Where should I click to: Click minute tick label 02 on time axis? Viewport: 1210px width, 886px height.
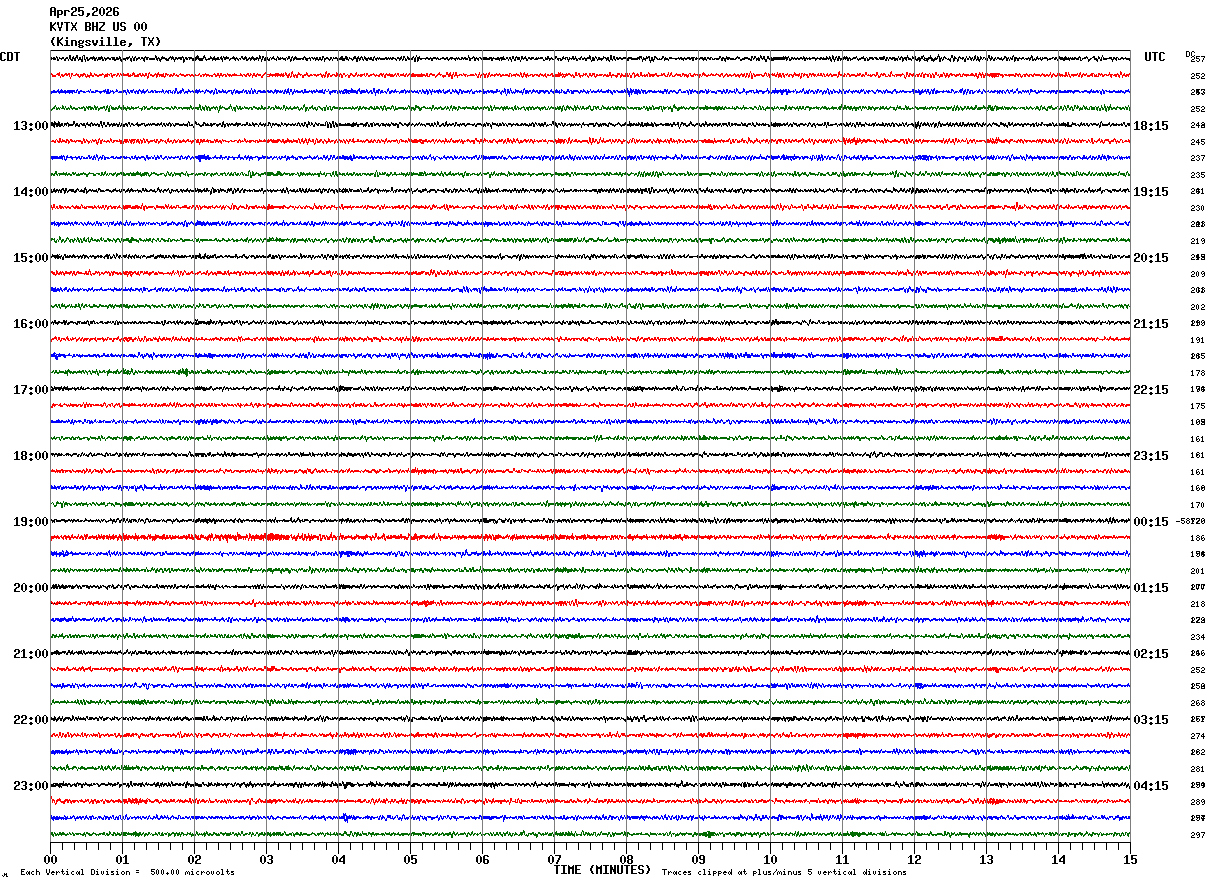[x=194, y=859]
